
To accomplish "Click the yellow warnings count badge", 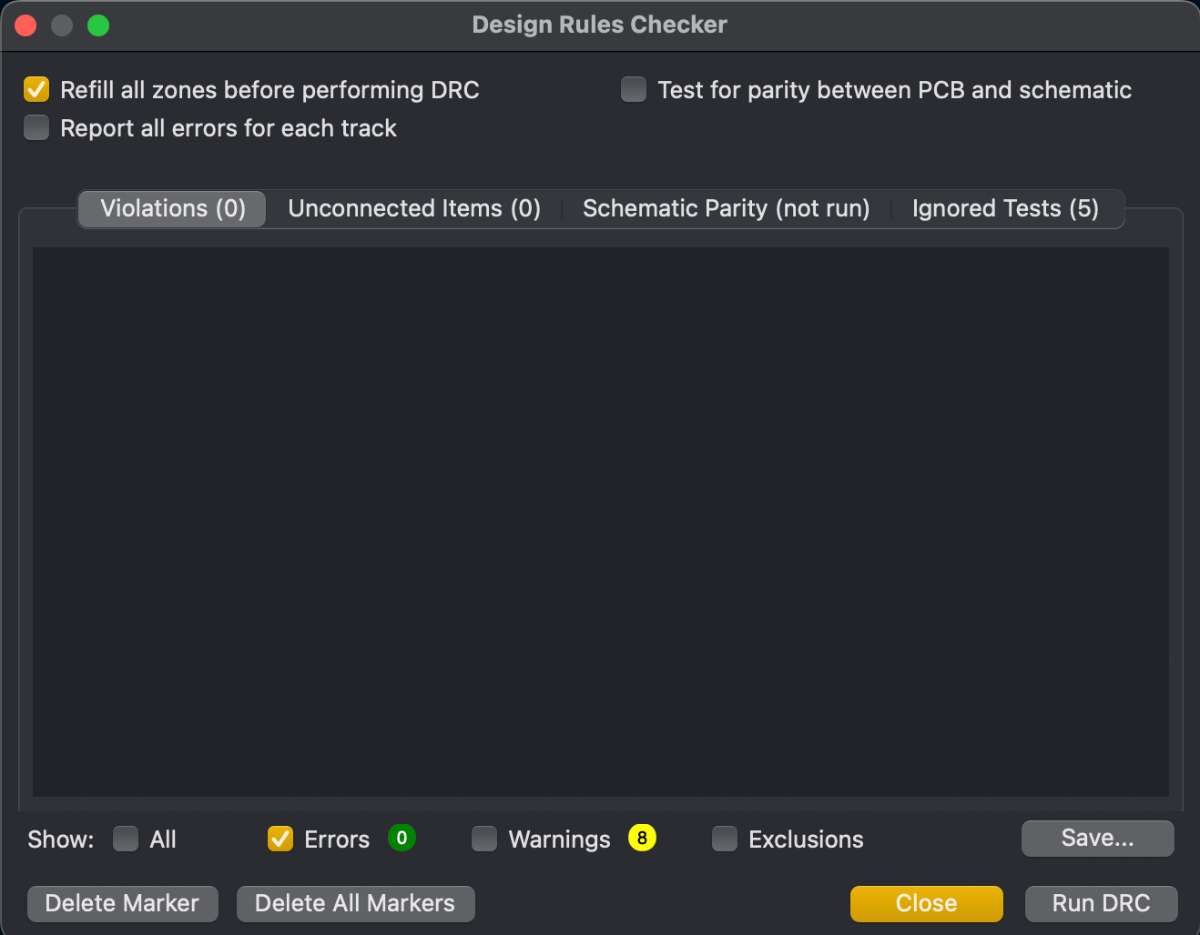I will coord(642,838).
